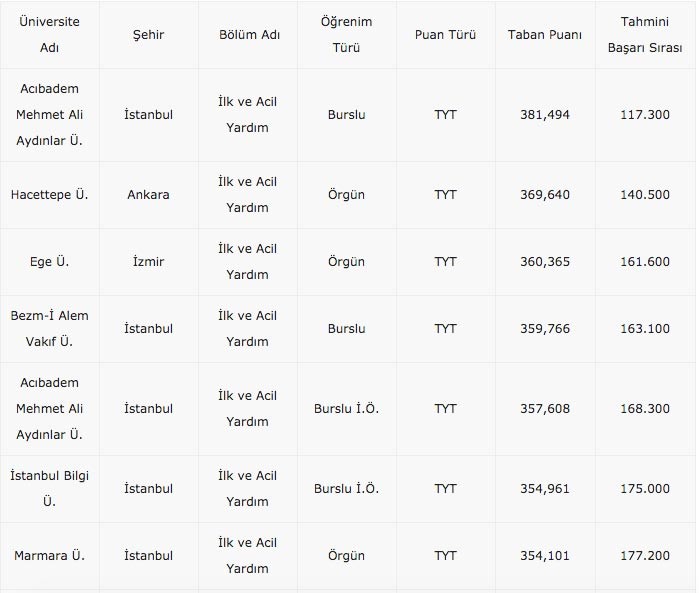
Task: Click the Öğrenim Türü column header
Action: pyautogui.click(x=346, y=34)
